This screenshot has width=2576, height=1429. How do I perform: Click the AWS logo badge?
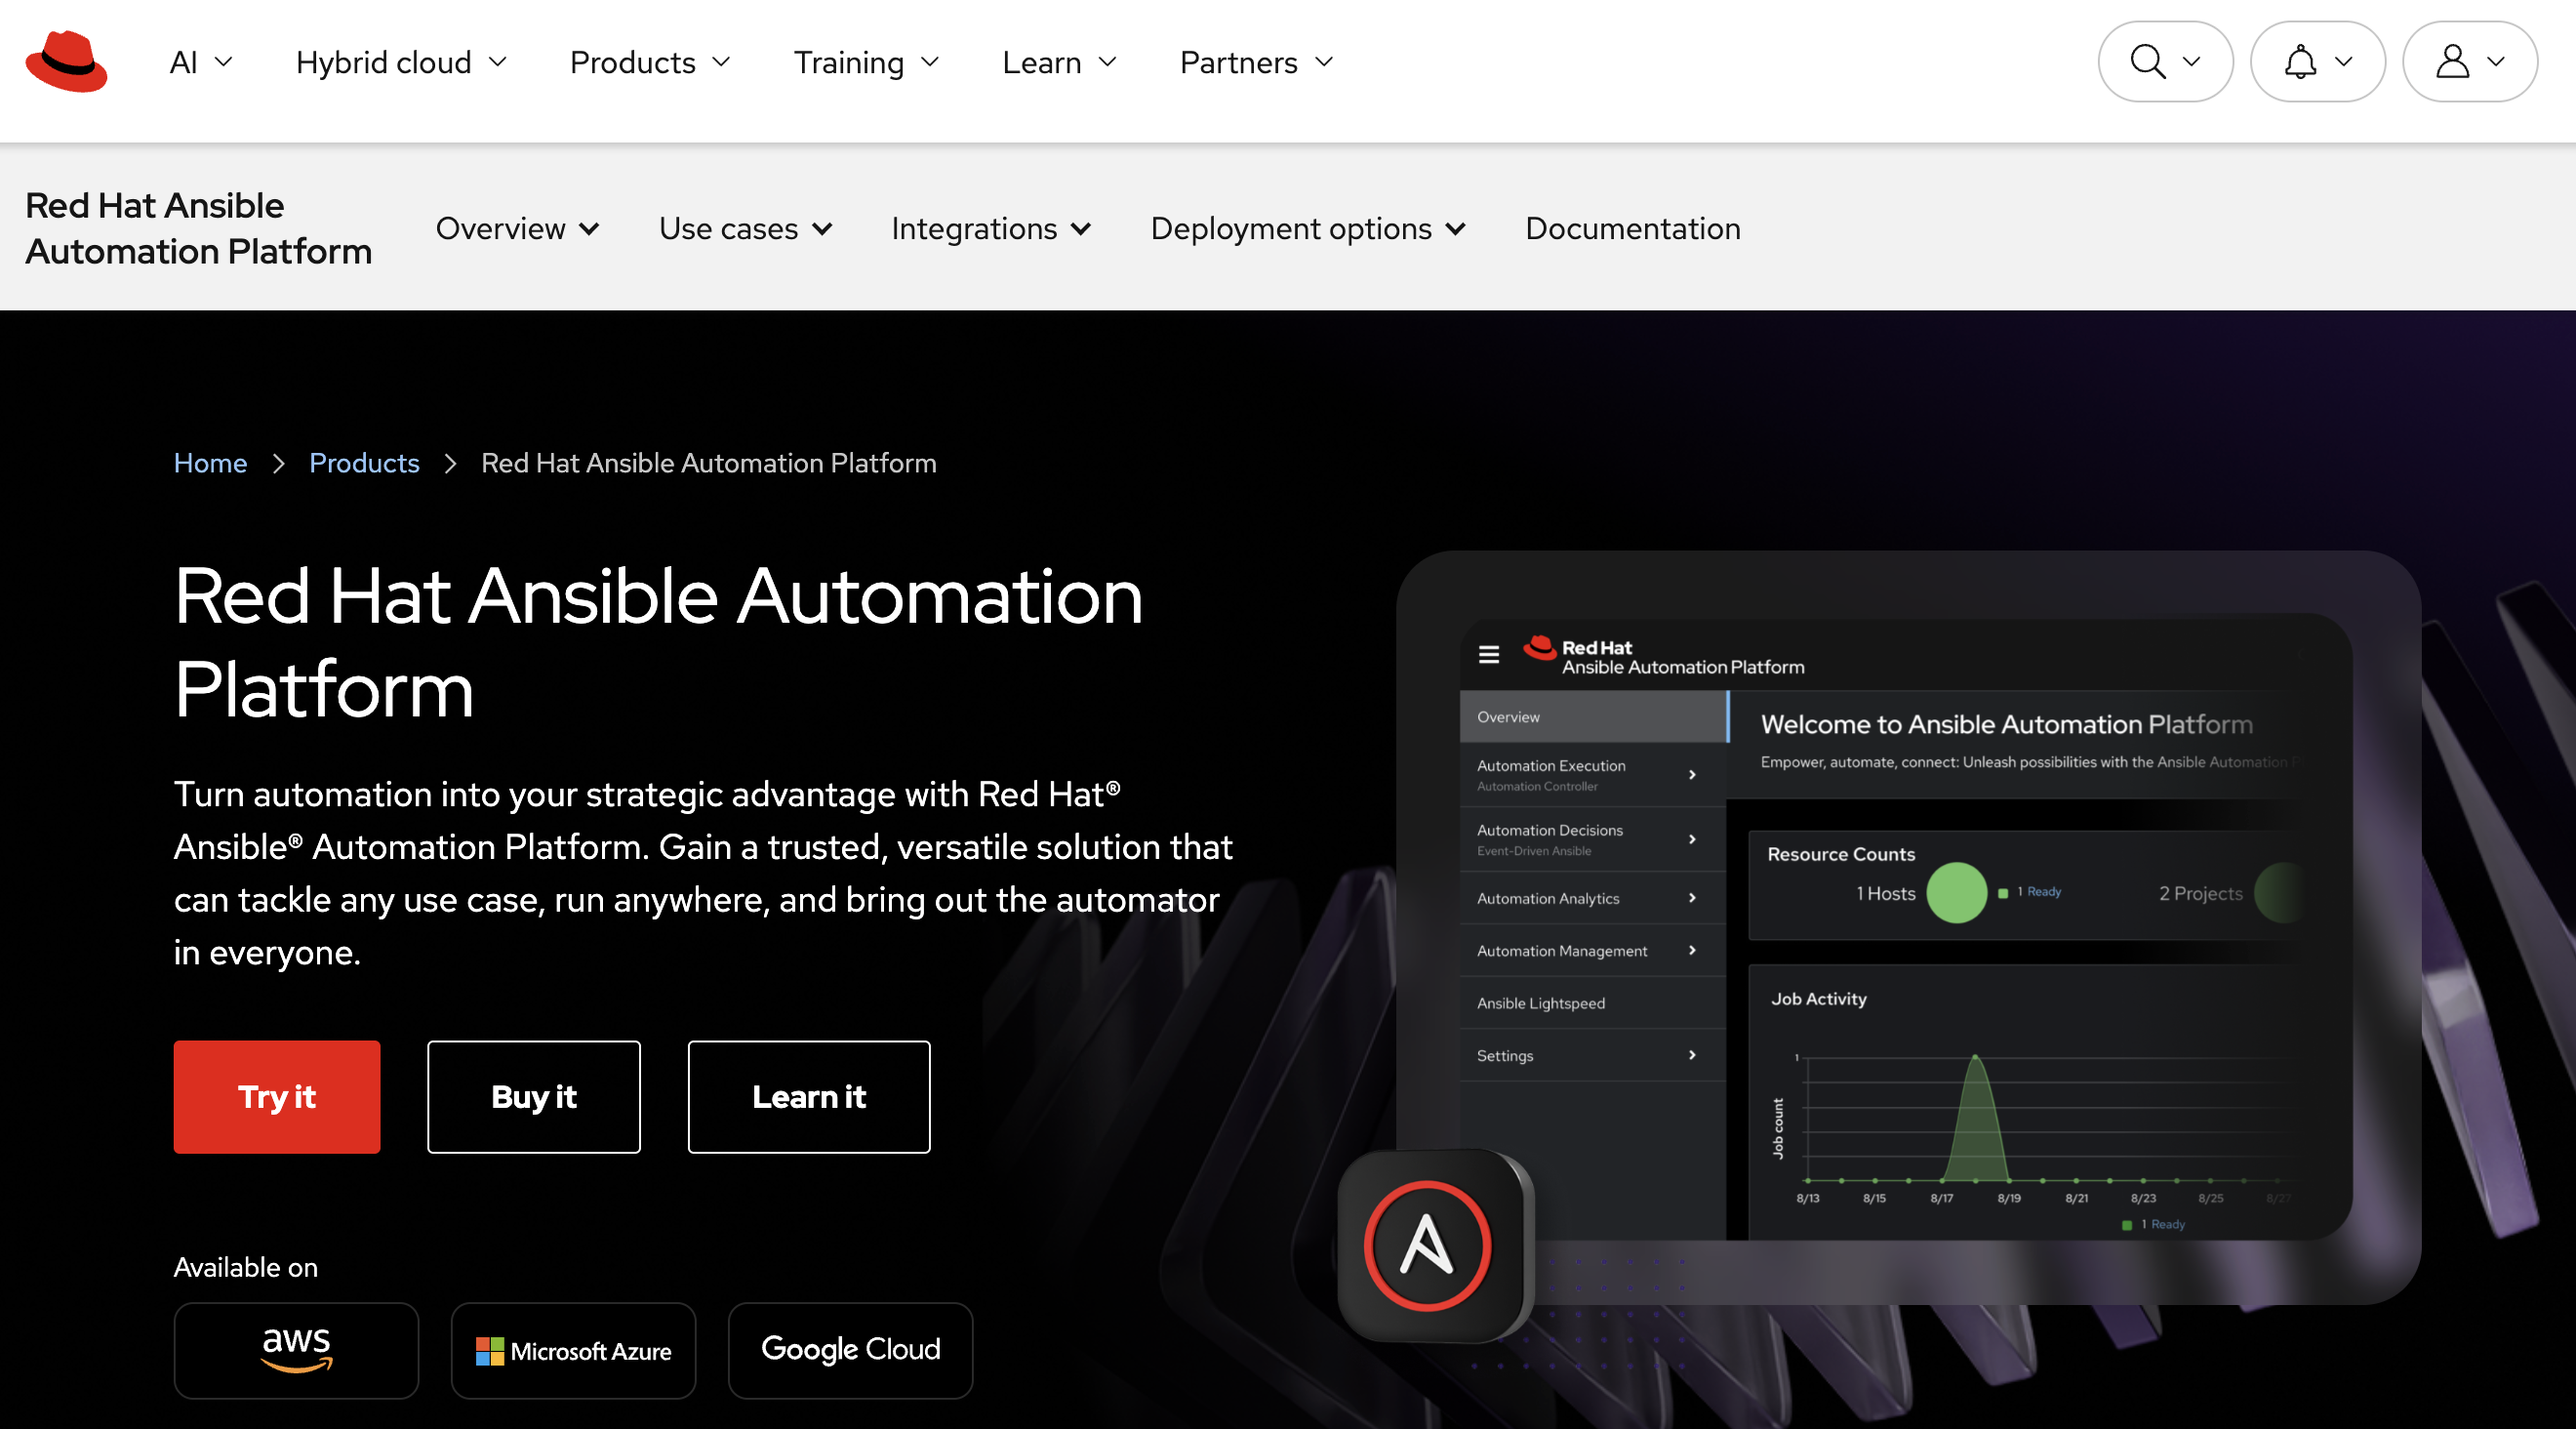pos(296,1350)
